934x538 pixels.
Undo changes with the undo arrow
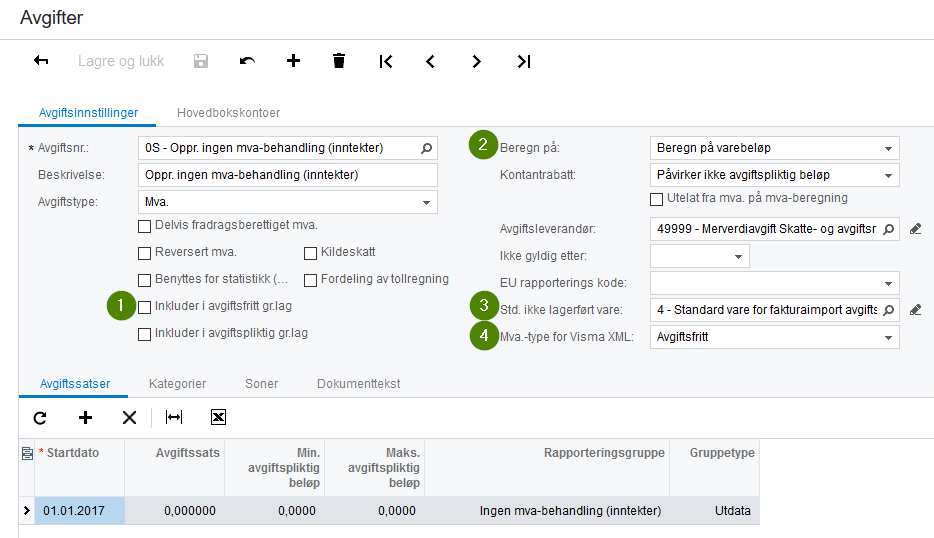(x=247, y=61)
